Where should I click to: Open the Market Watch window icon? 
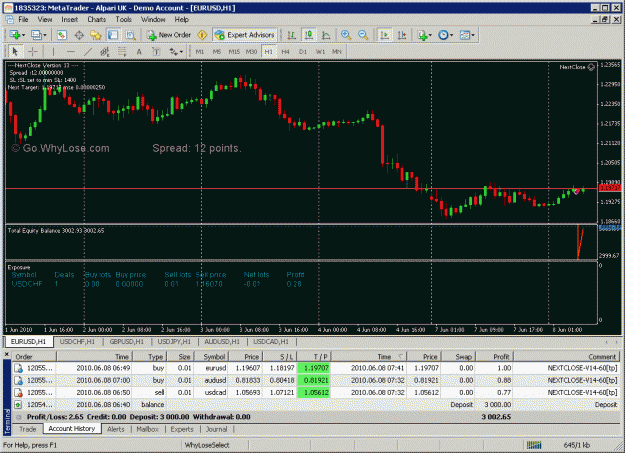click(x=62, y=35)
